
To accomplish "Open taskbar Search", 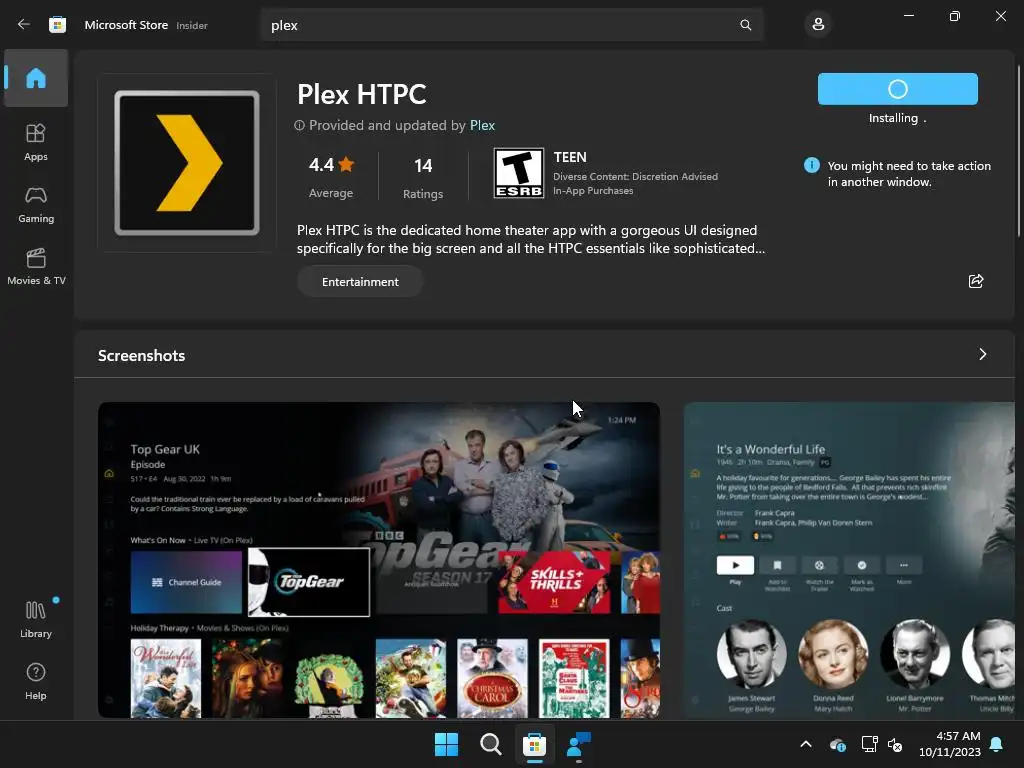I will click(x=490, y=744).
